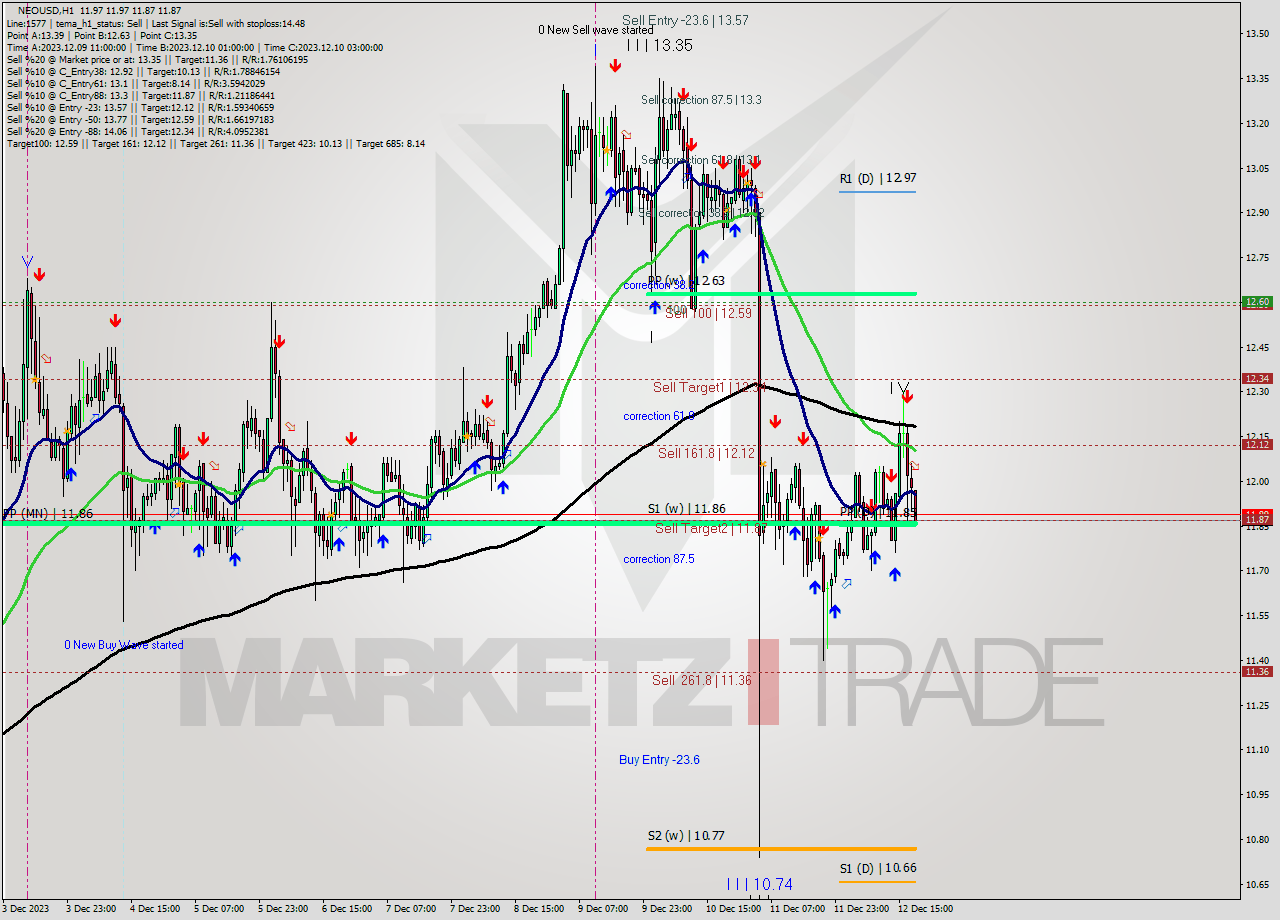Click the '8 Dec 15:00' time axis label

[539, 909]
